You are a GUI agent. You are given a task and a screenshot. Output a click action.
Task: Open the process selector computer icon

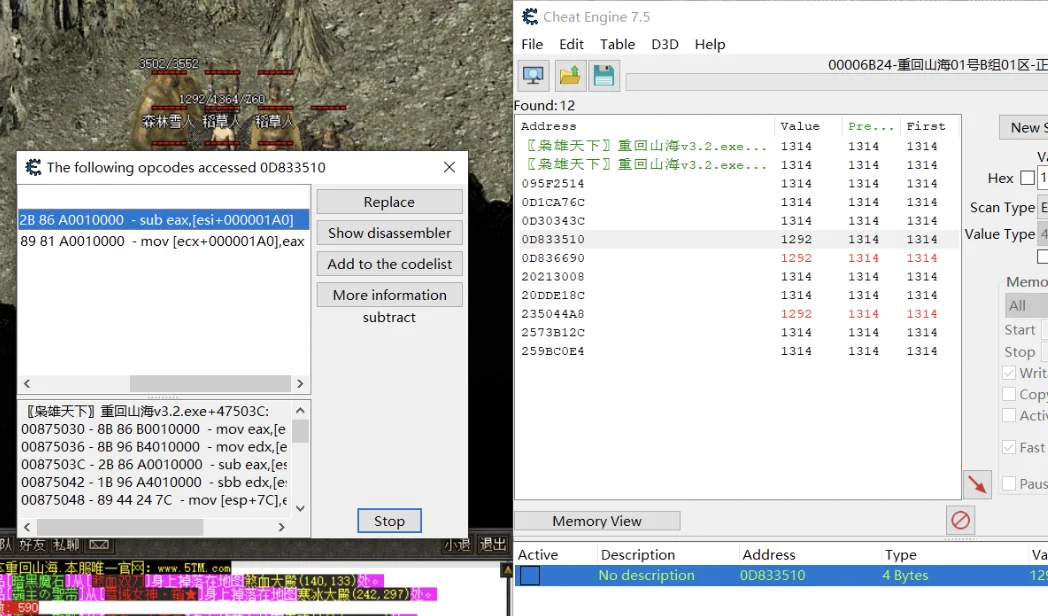tap(533, 75)
